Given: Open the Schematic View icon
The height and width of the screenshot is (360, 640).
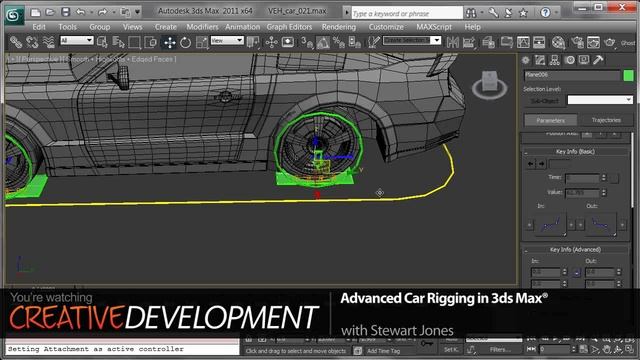Looking at the screenshot, I should click(539, 42).
